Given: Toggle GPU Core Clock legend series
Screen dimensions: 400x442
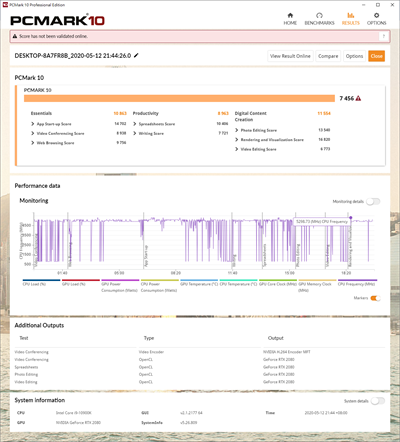Looking at the screenshot, I should tap(278, 282).
